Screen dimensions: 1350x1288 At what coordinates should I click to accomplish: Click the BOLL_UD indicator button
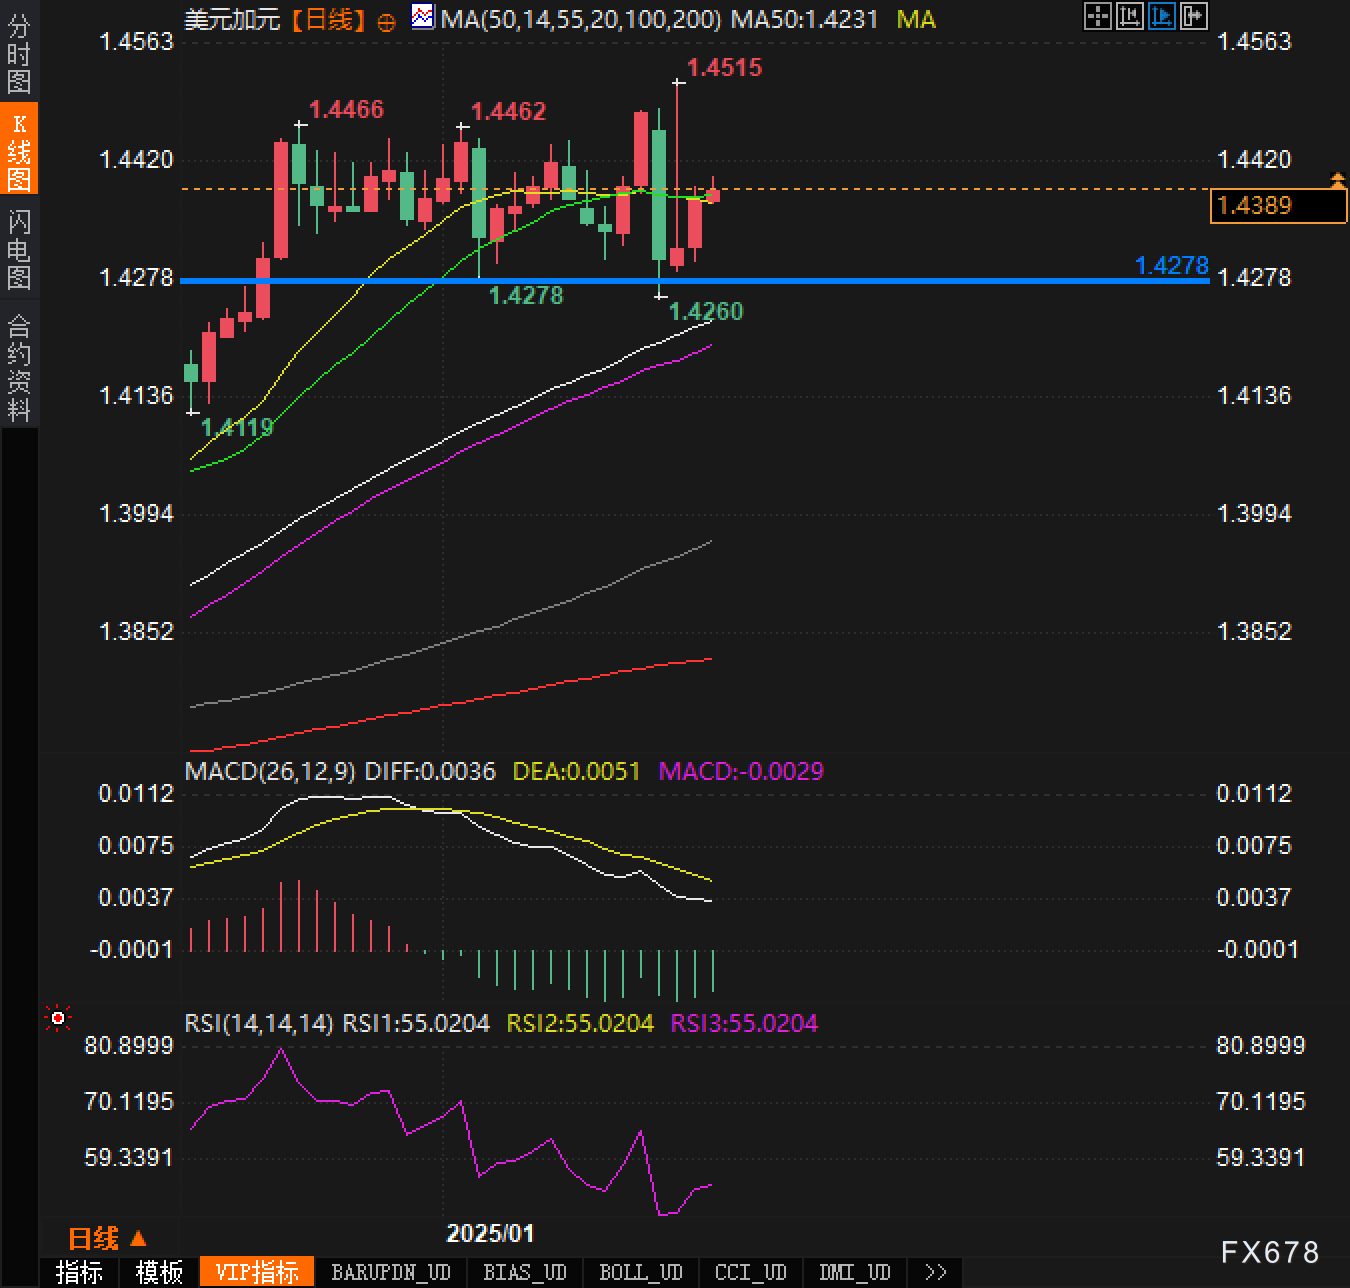[640, 1272]
